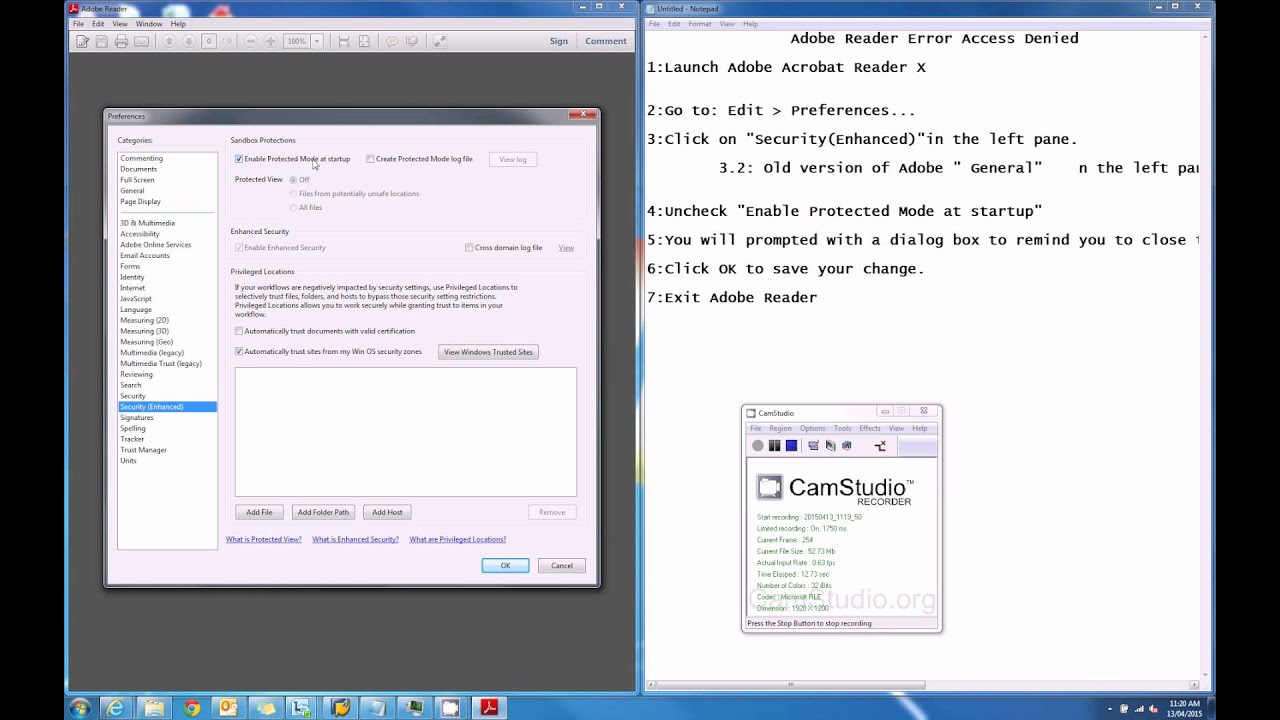The width and height of the screenshot is (1280, 720).
Task: Click the fit width scrolling icon
Action: (x=343, y=41)
